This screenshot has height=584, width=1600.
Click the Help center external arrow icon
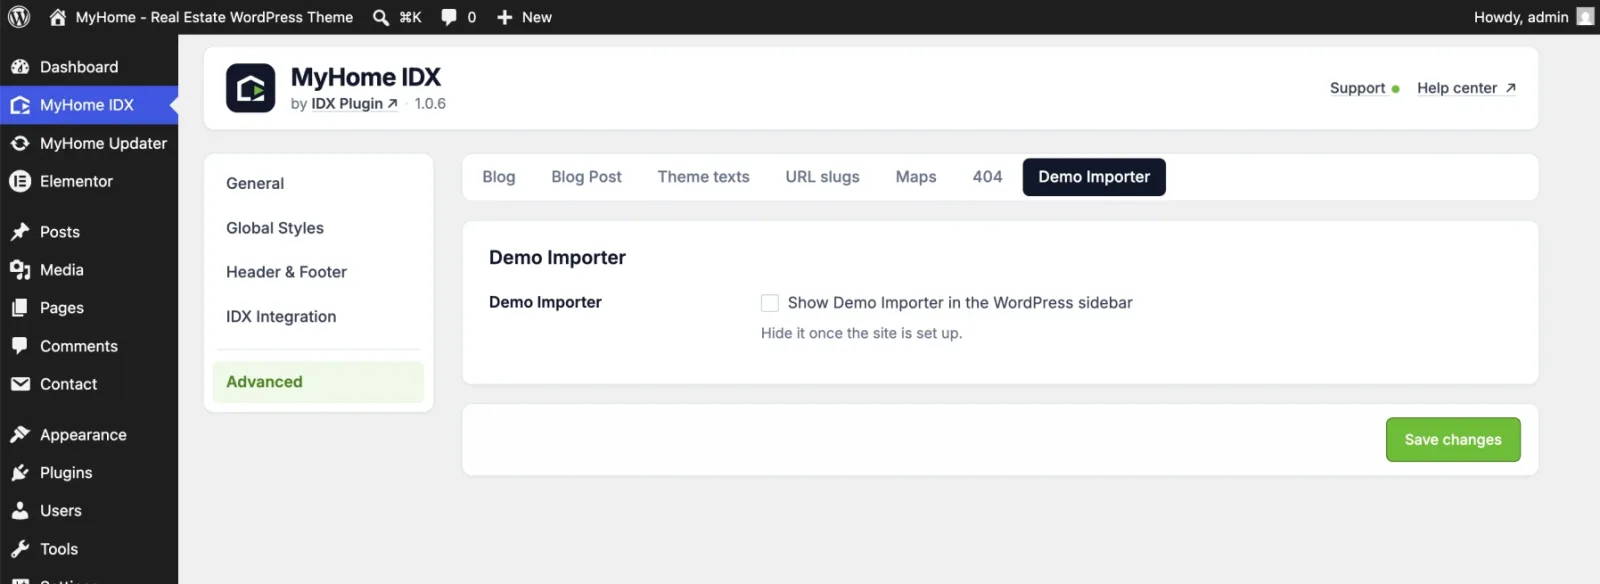pos(1510,88)
